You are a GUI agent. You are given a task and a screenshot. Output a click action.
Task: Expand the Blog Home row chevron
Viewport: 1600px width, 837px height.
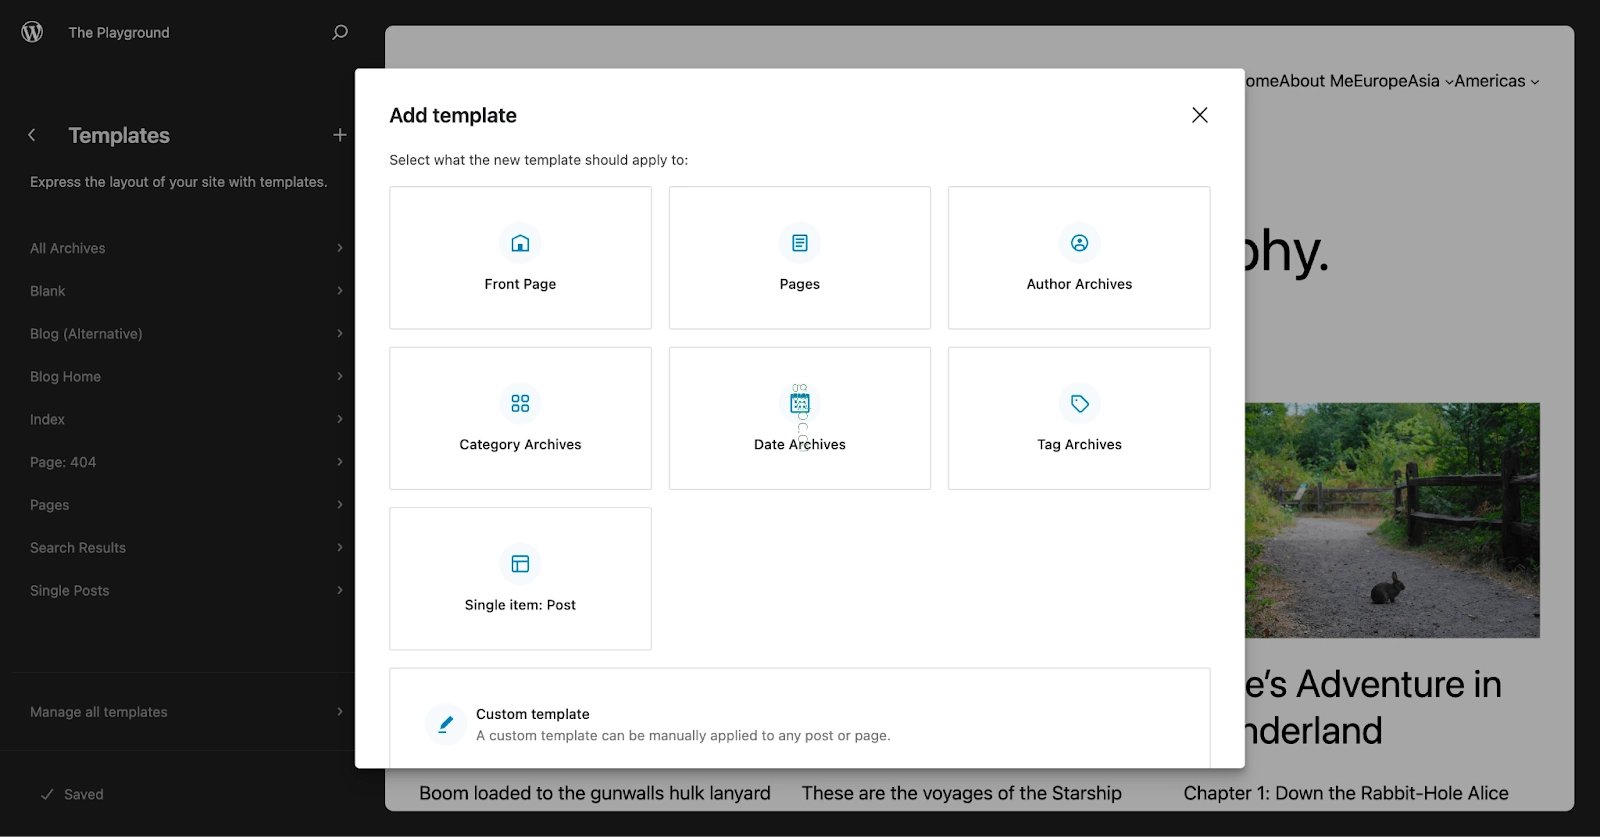tap(340, 377)
